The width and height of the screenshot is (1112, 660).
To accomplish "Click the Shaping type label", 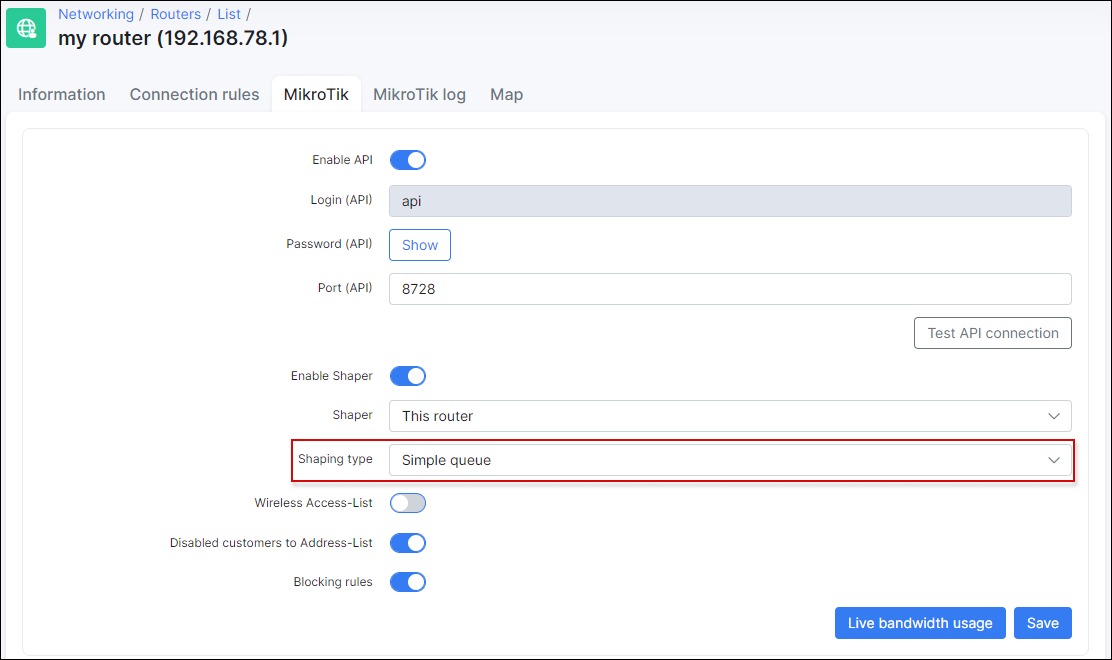I will pyautogui.click(x=335, y=459).
